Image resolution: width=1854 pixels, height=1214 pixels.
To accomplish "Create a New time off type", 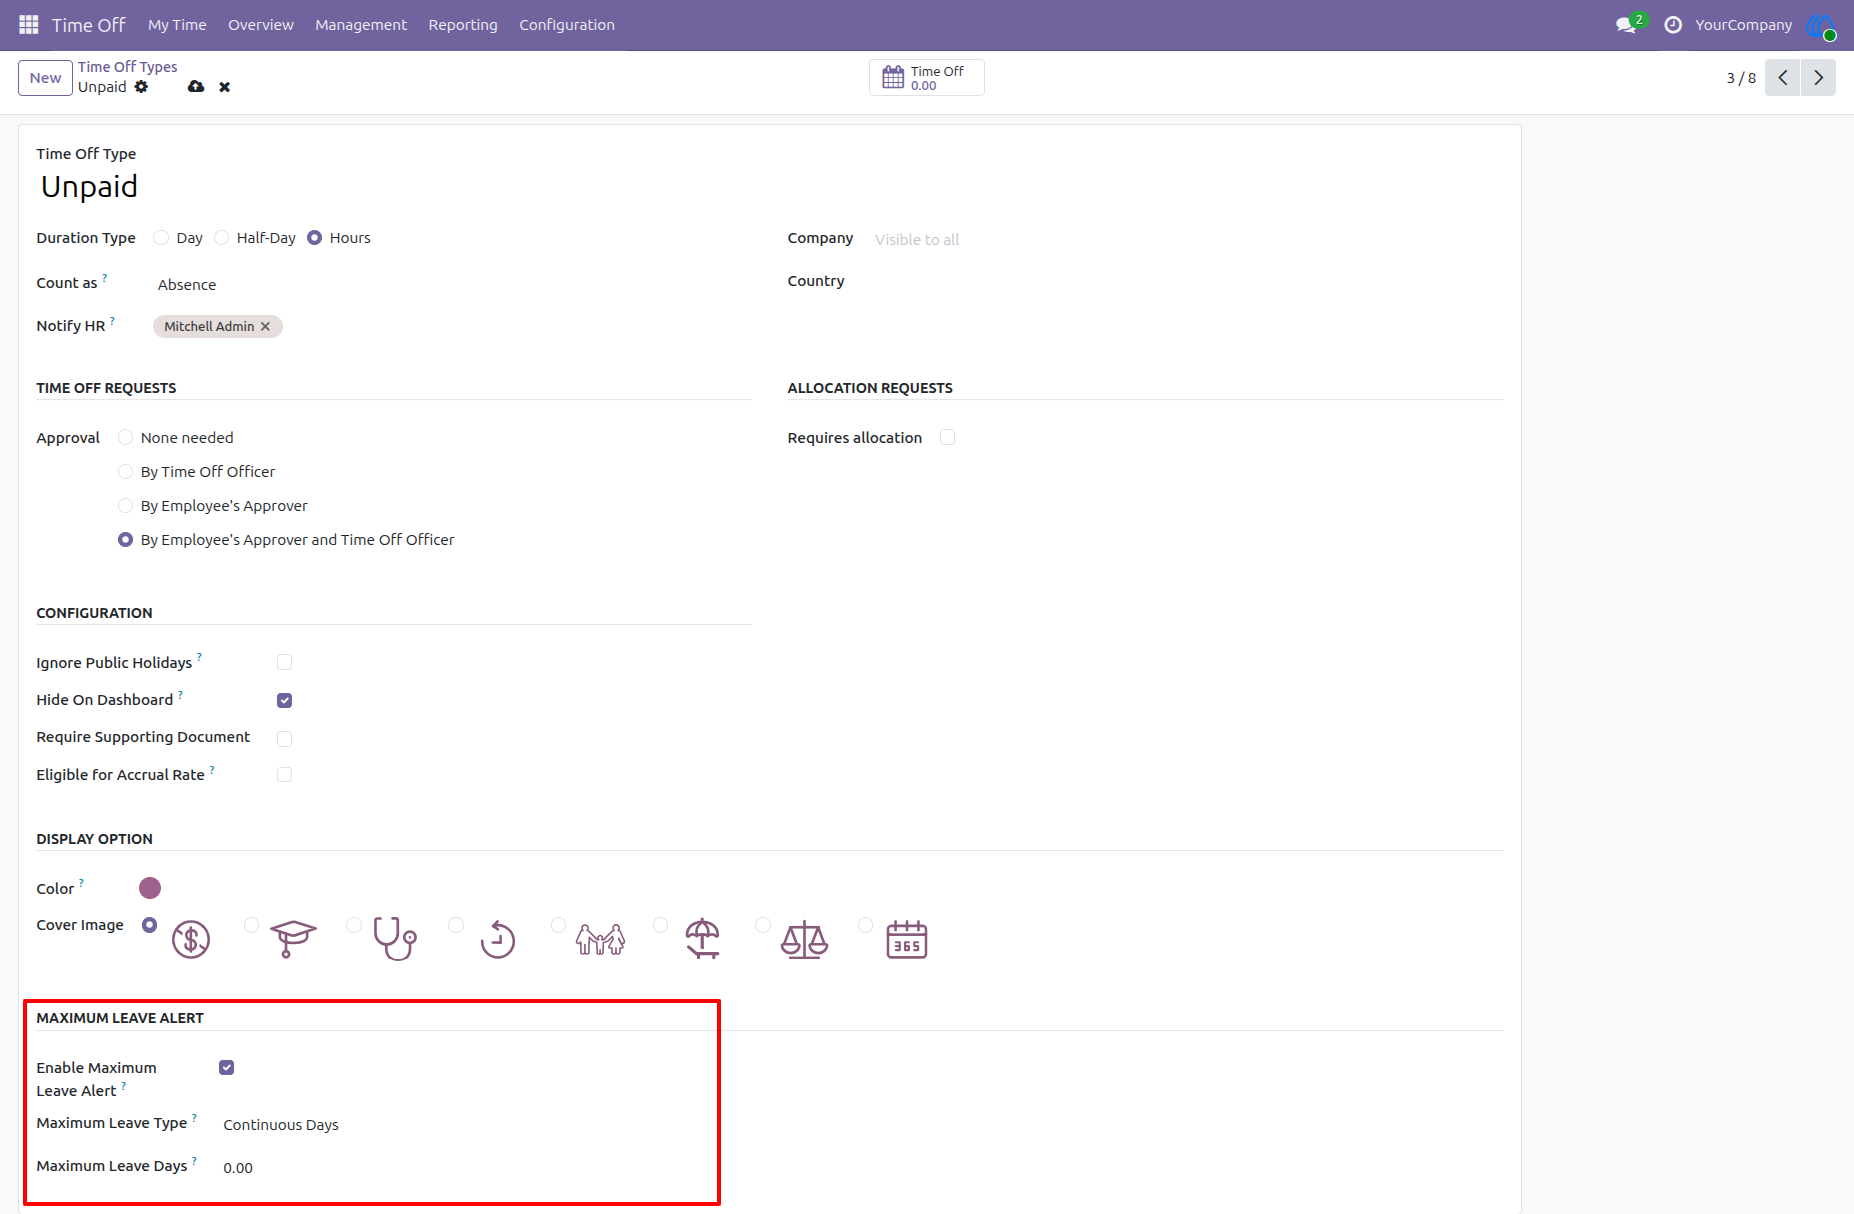I will (x=45, y=78).
